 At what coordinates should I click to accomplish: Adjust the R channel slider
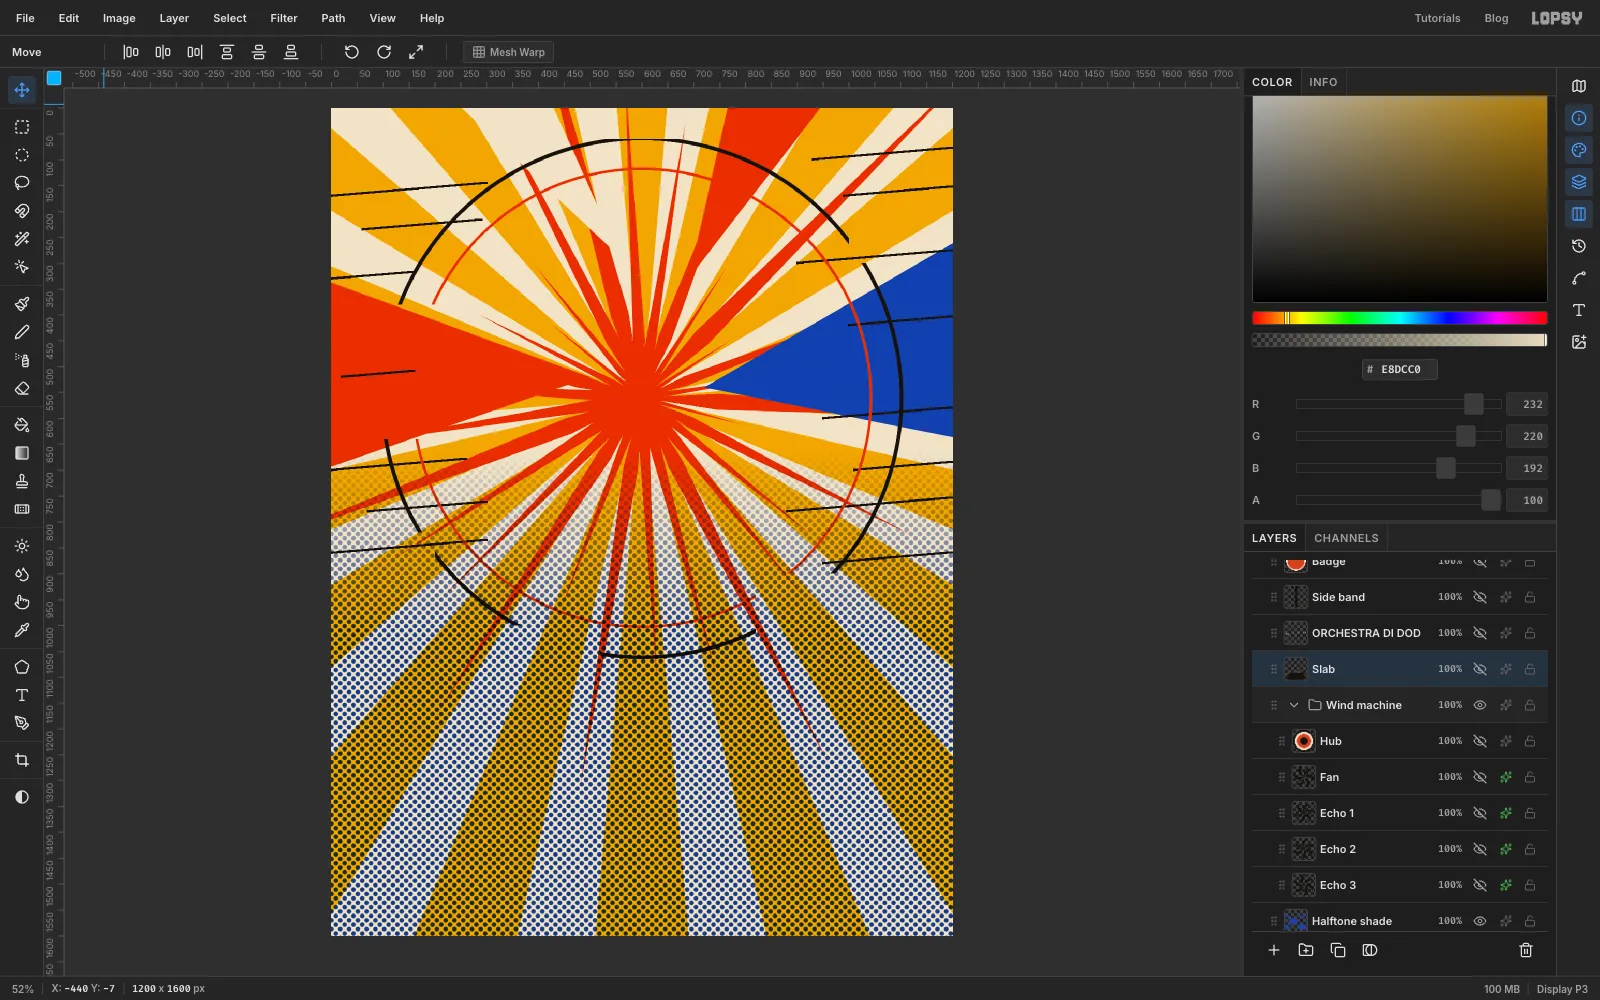(x=1398, y=404)
